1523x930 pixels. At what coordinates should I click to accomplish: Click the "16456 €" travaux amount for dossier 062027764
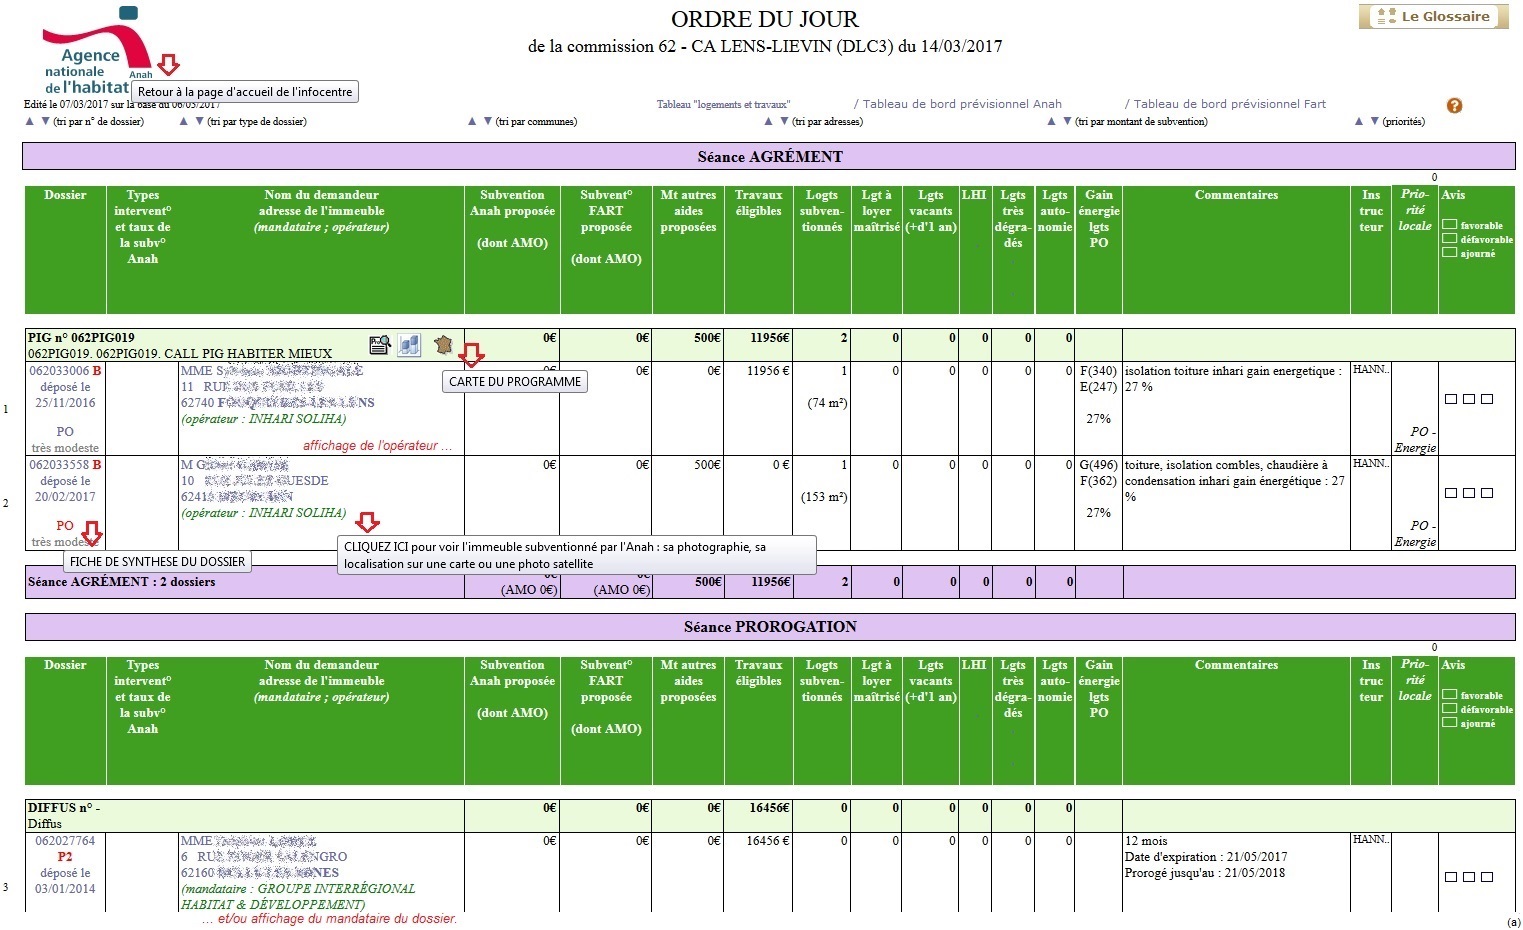tap(768, 841)
